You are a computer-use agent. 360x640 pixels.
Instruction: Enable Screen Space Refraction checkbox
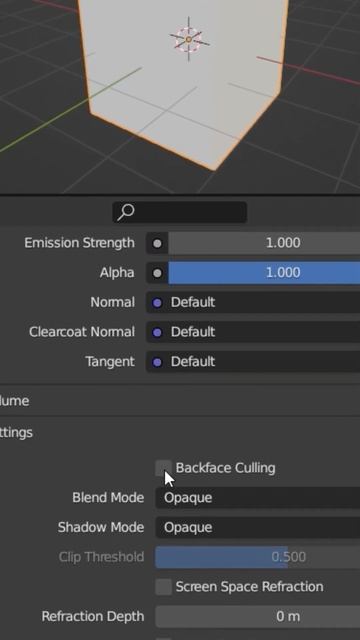(163, 587)
